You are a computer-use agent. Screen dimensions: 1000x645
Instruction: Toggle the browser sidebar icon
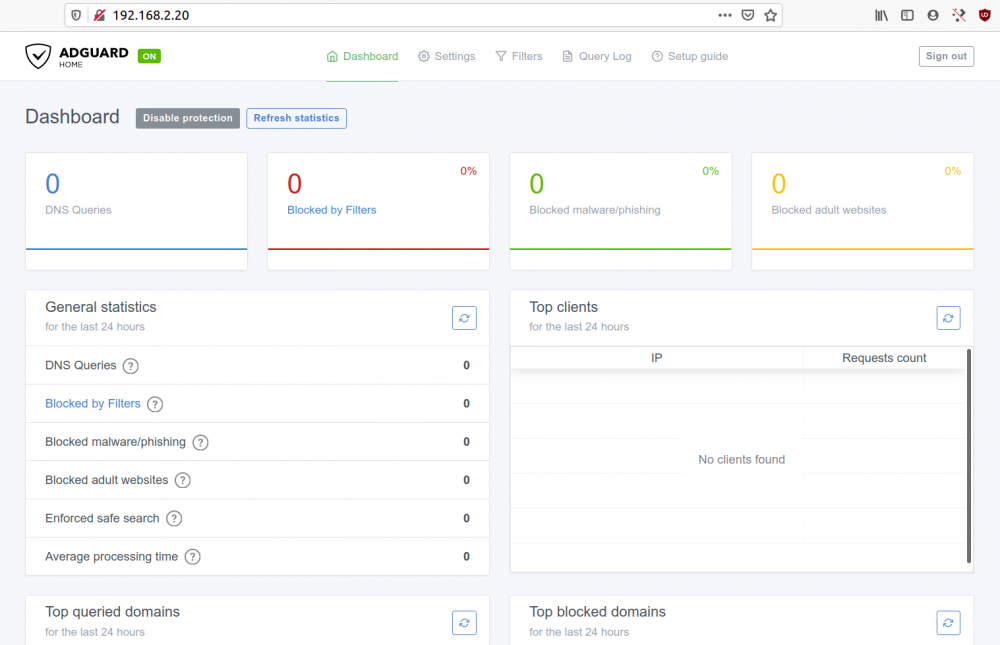click(907, 15)
